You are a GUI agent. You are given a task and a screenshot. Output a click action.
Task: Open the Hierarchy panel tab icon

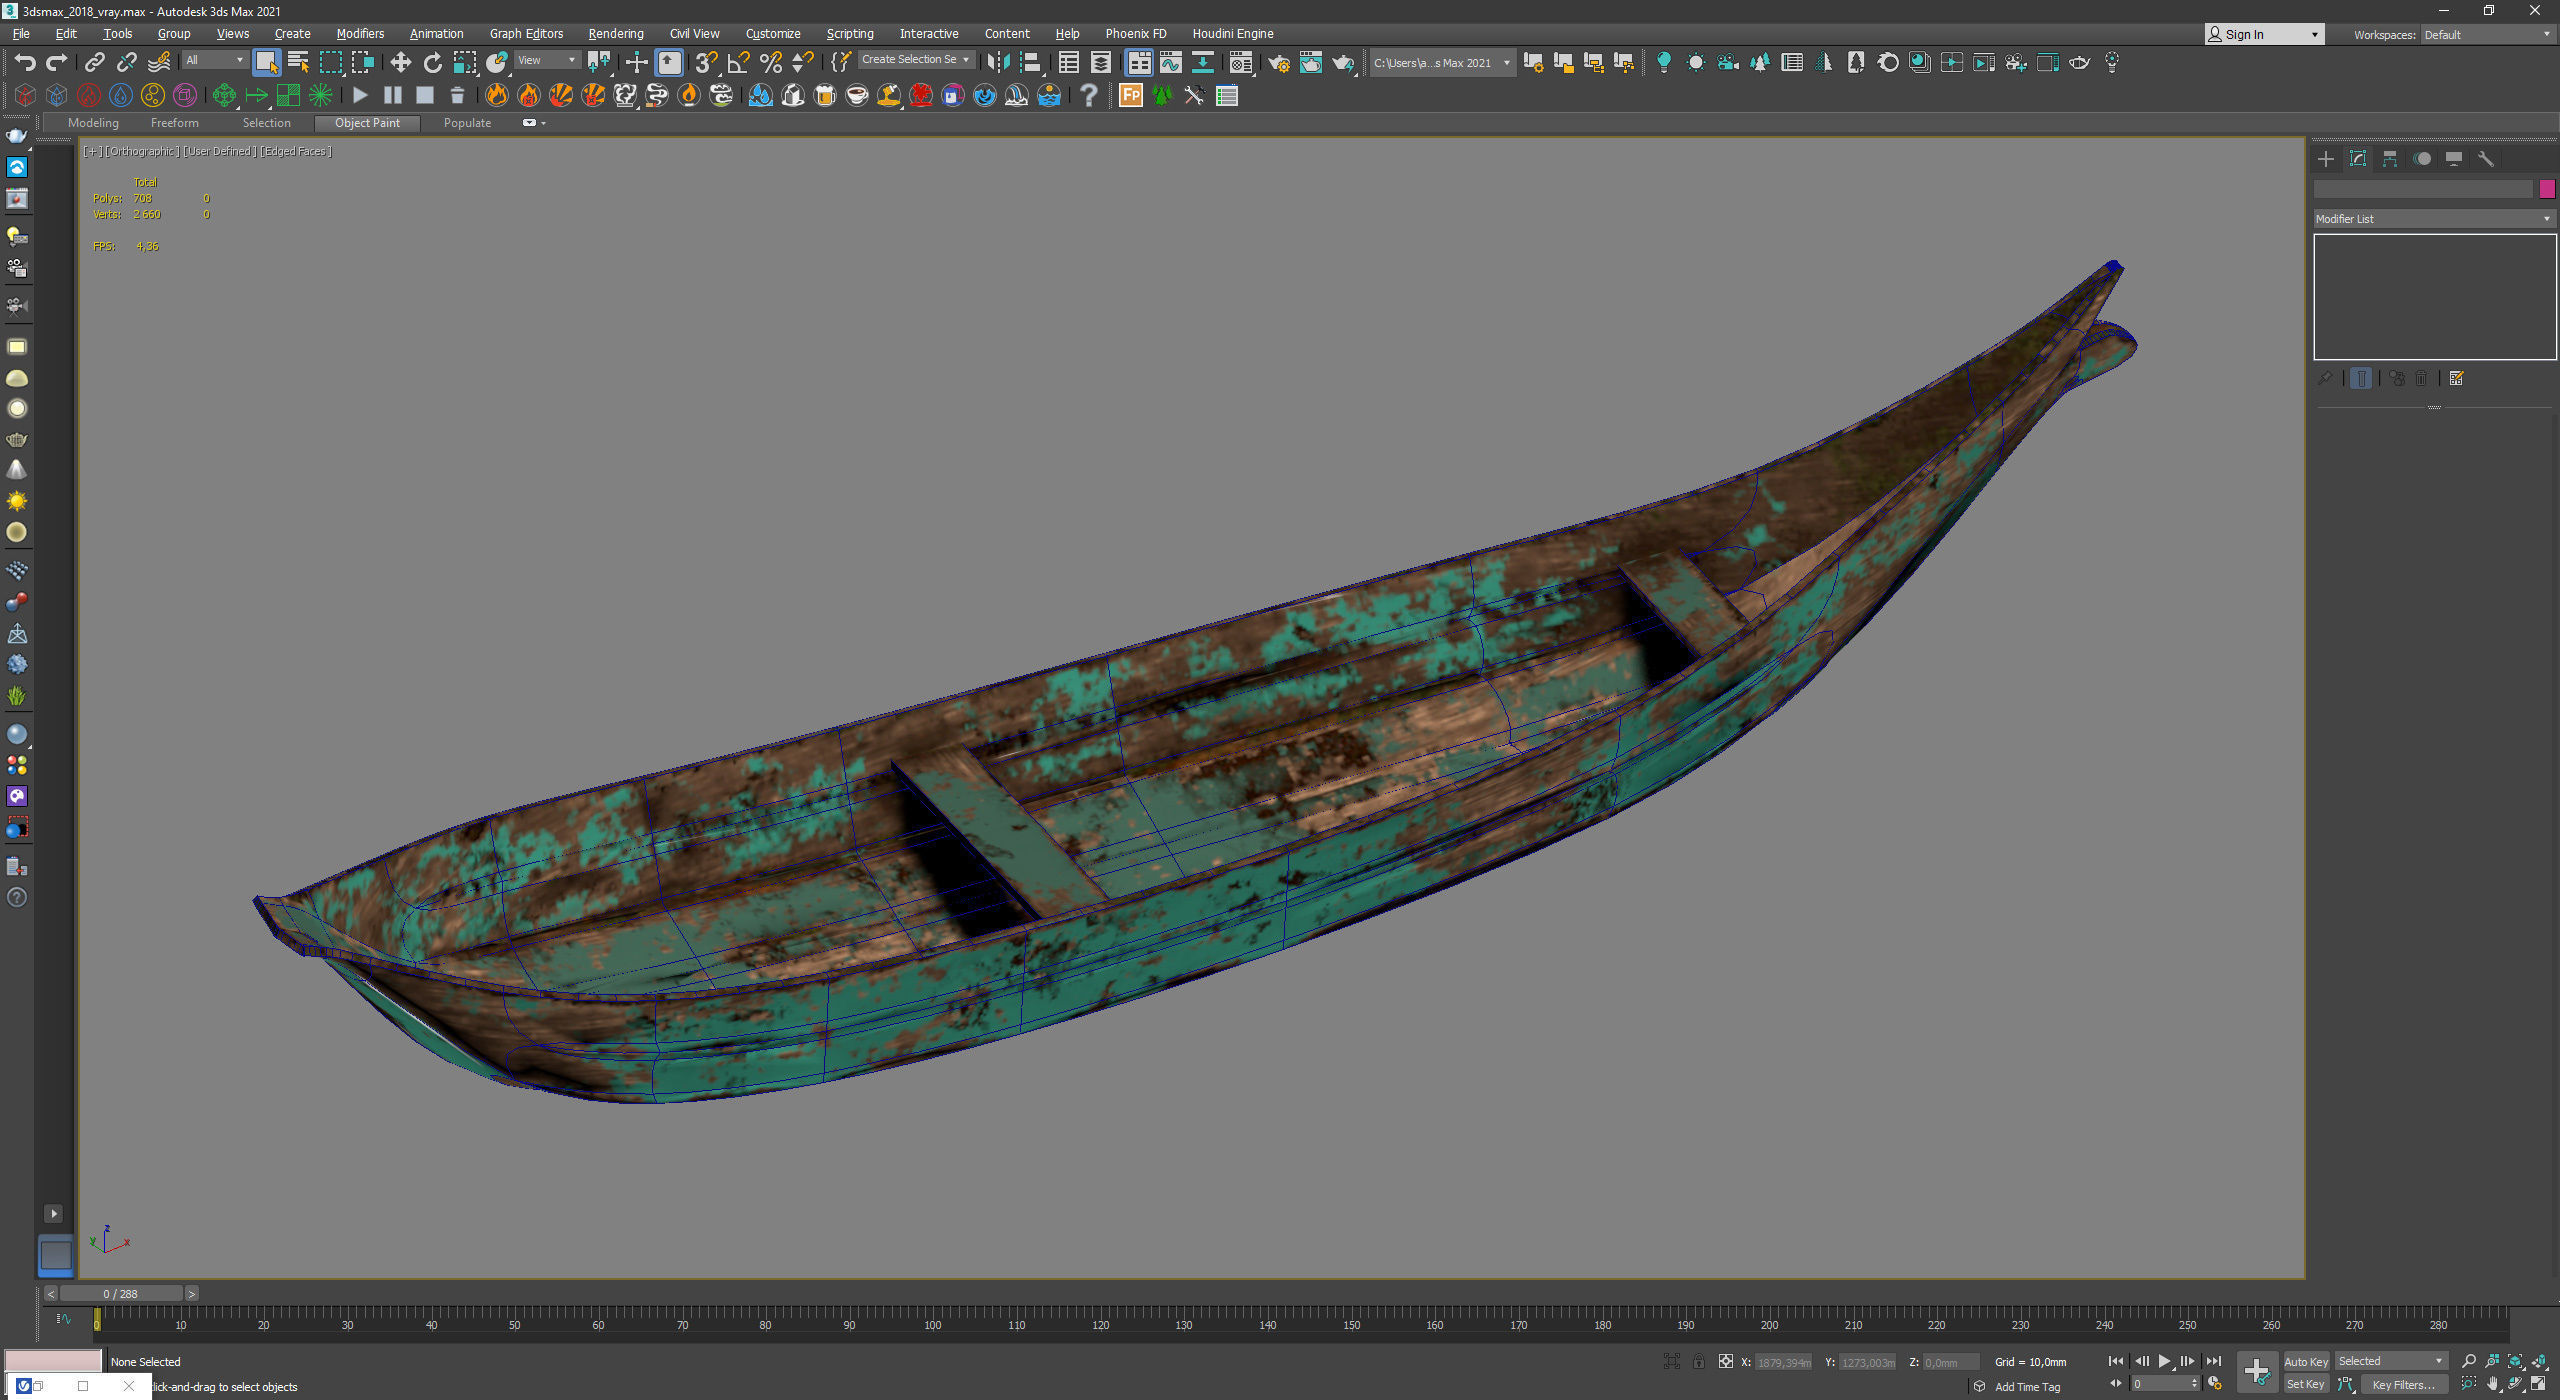[x=2389, y=159]
